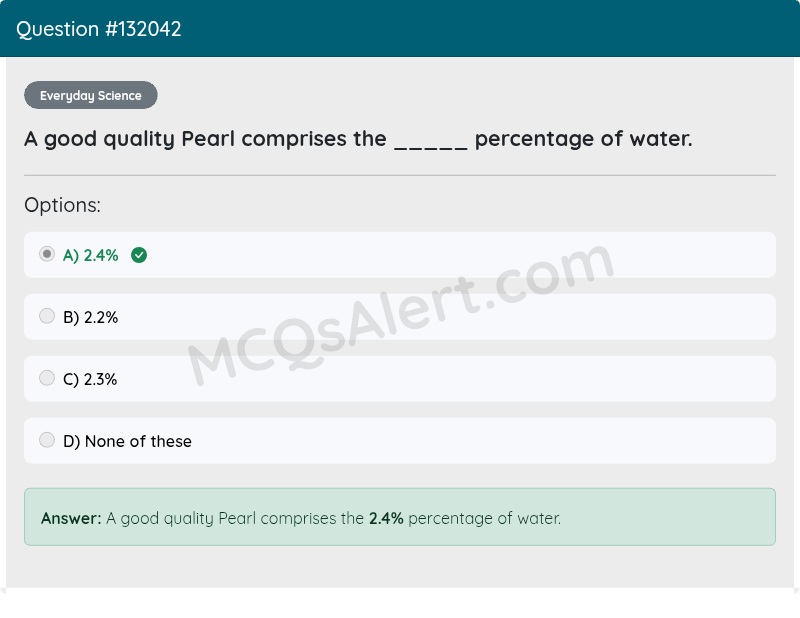This screenshot has width=800, height=618.
Task: Click the teal header bar
Action: coord(400,29)
